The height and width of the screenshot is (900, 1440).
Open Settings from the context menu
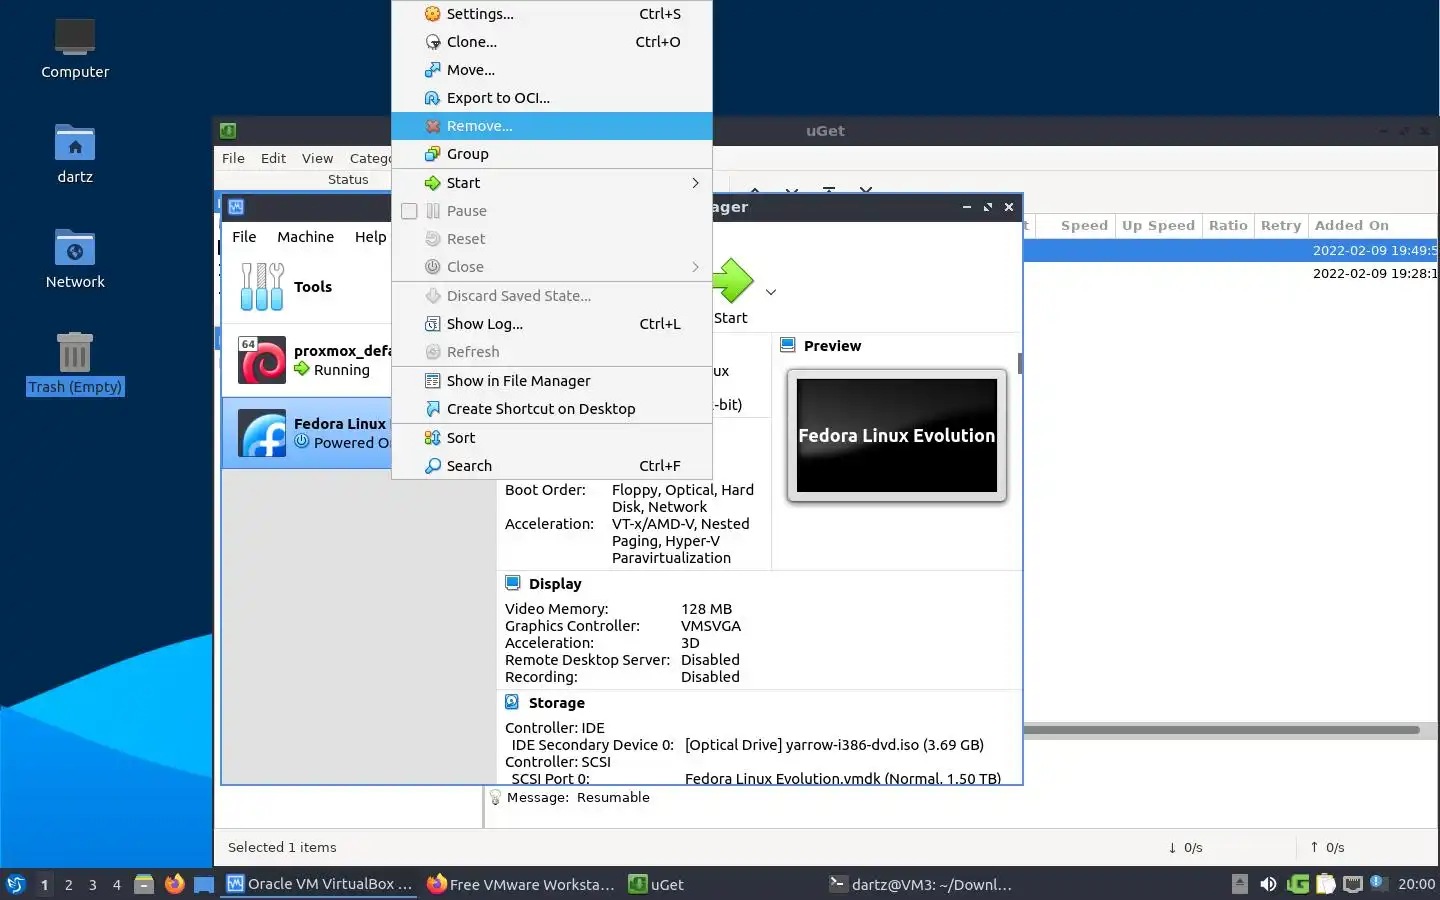tap(552, 14)
